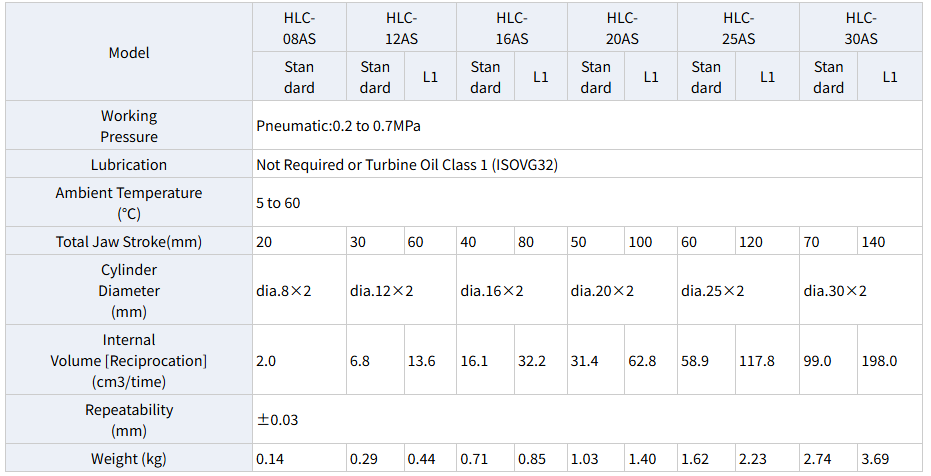
Task: Select the HLC-08AS column header
Action: click(x=299, y=28)
